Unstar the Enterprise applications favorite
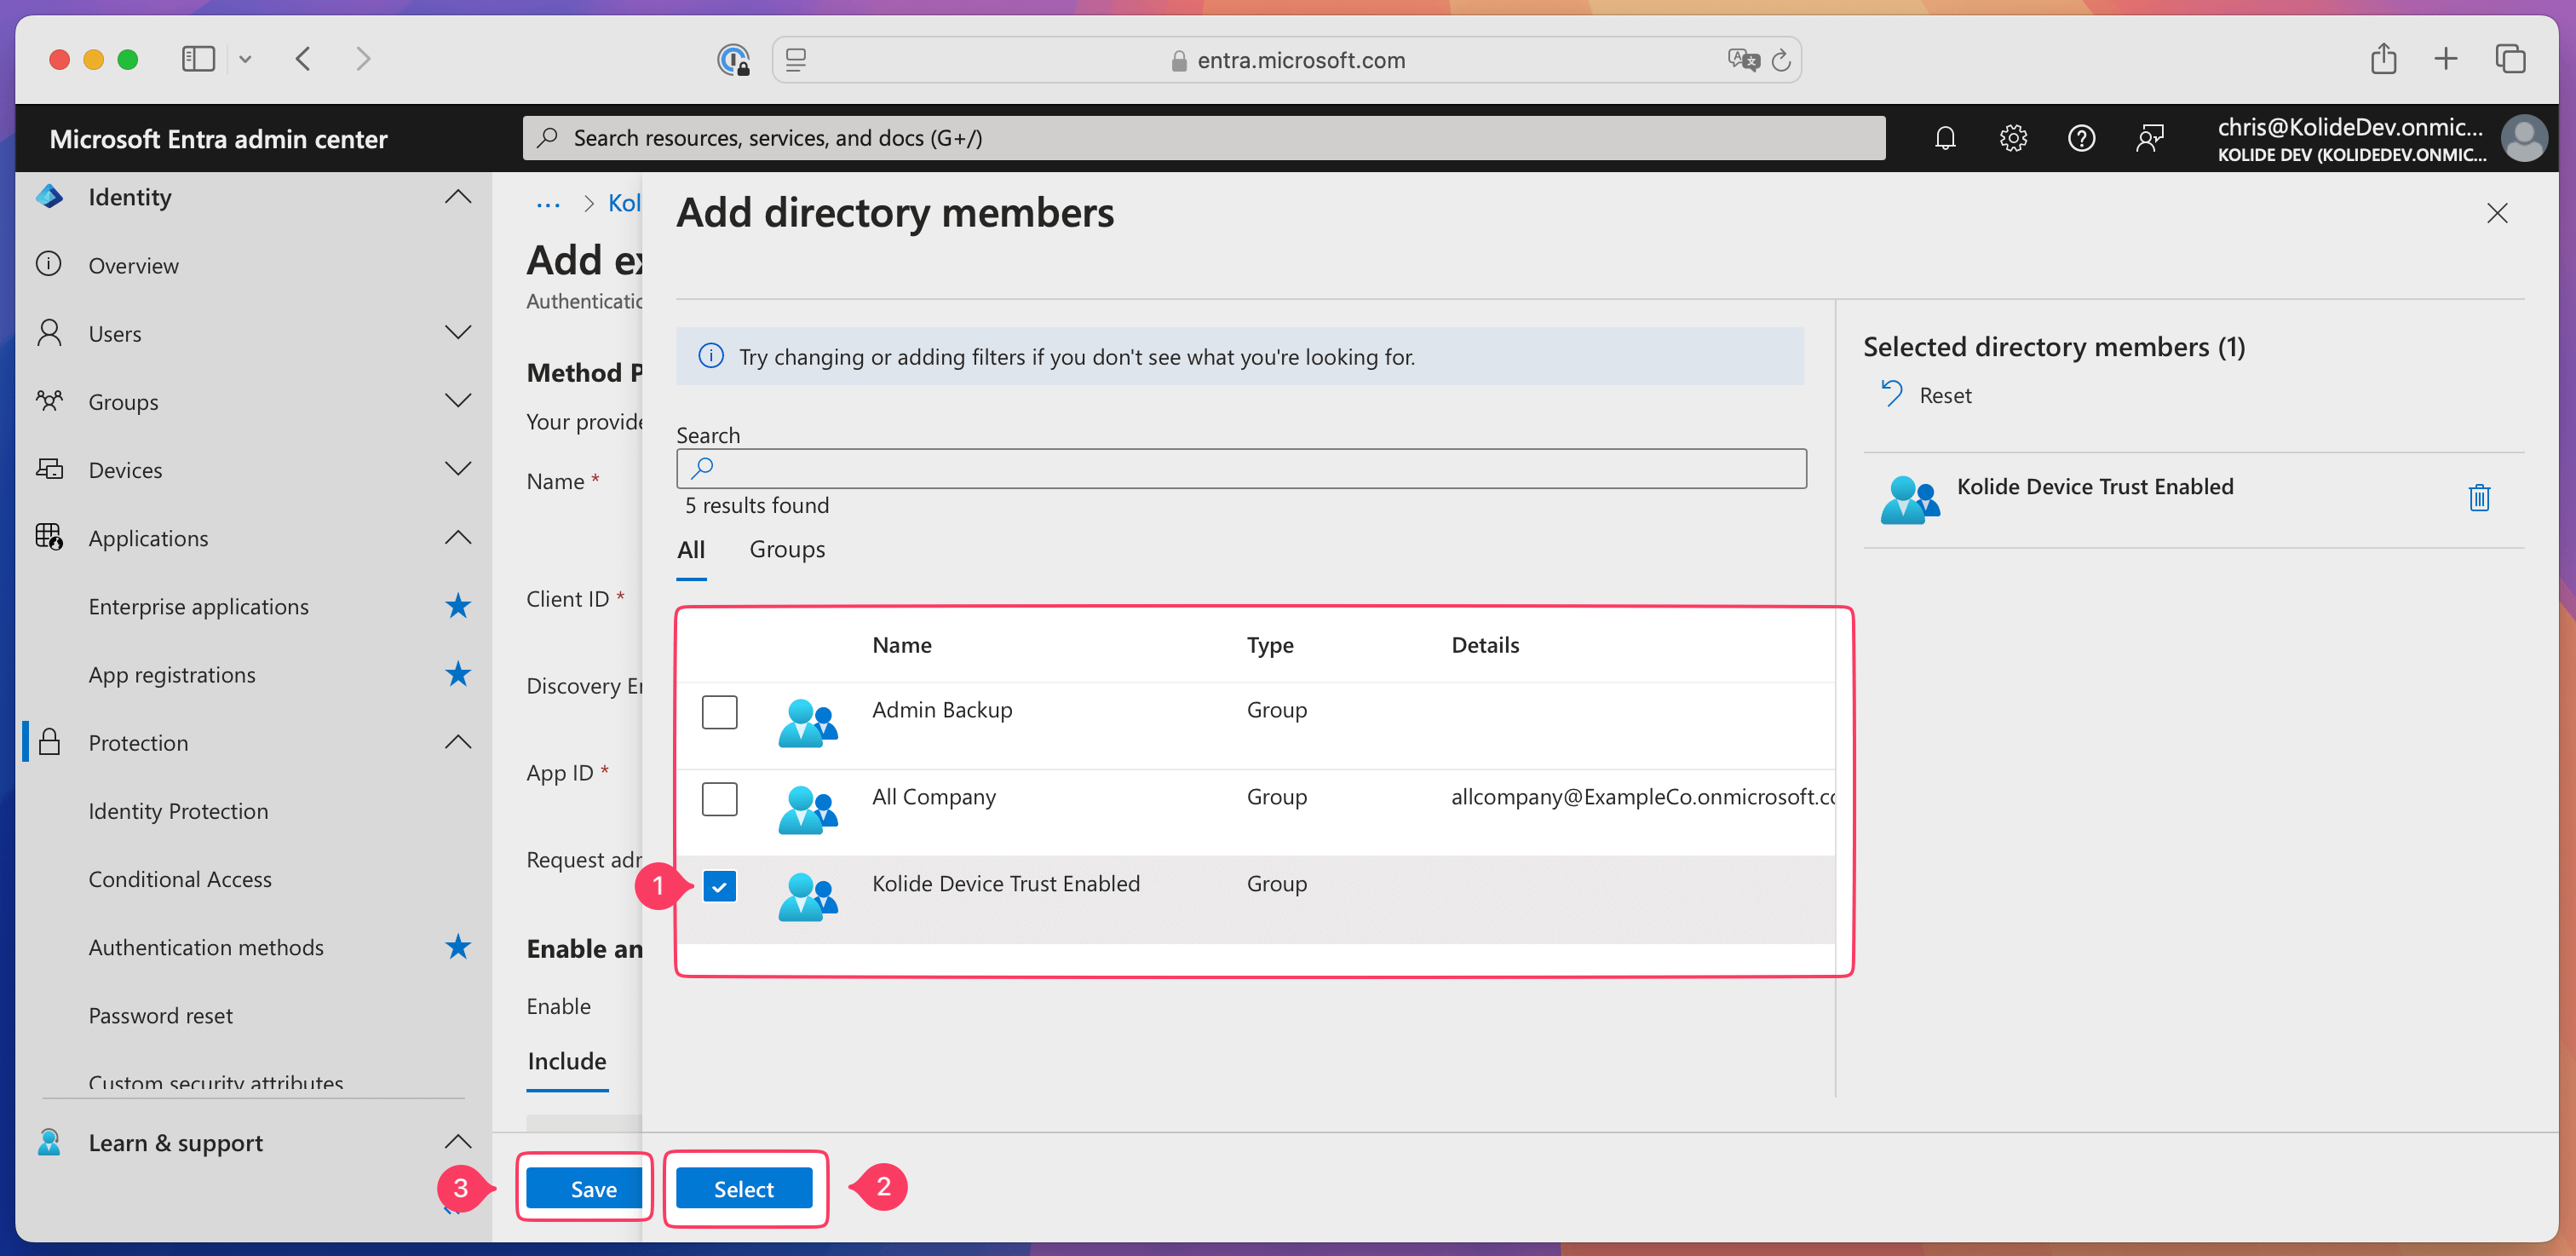The image size is (2576, 1256). [x=458, y=606]
